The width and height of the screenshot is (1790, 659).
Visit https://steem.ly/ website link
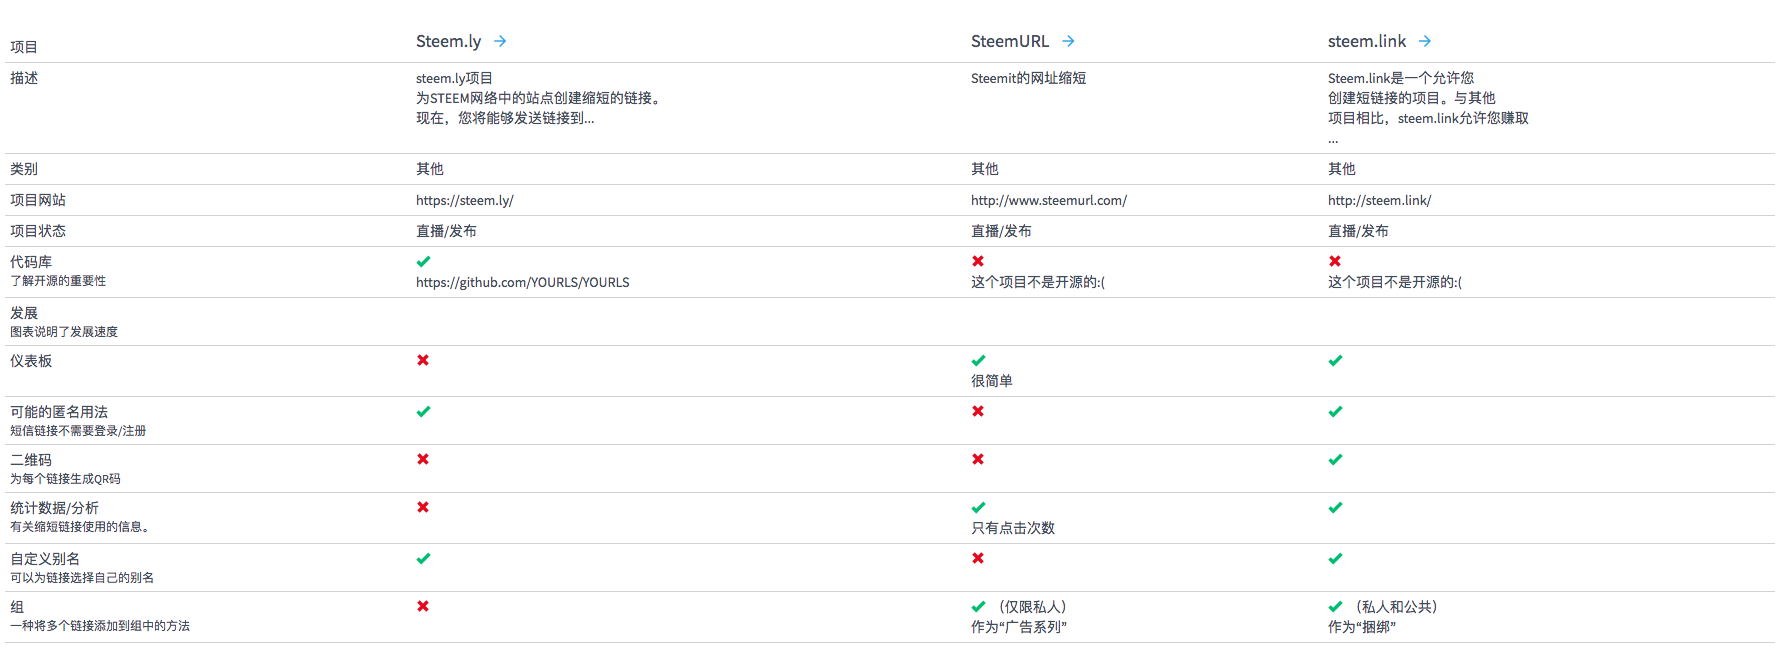(x=465, y=200)
